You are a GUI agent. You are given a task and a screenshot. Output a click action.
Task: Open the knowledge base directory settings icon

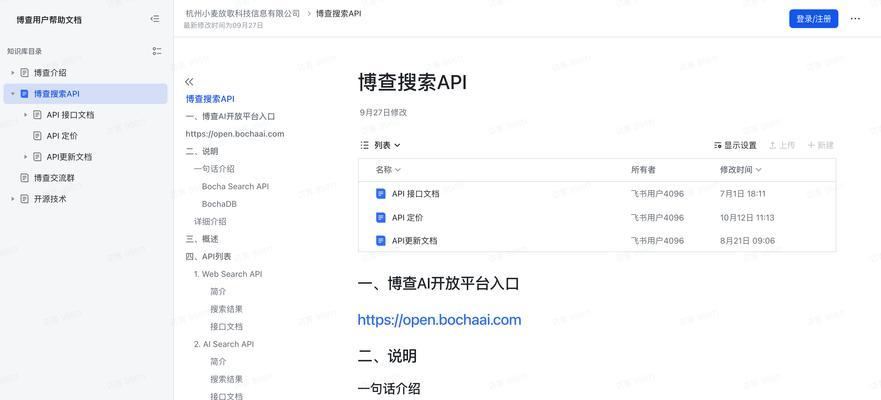pyautogui.click(x=157, y=51)
